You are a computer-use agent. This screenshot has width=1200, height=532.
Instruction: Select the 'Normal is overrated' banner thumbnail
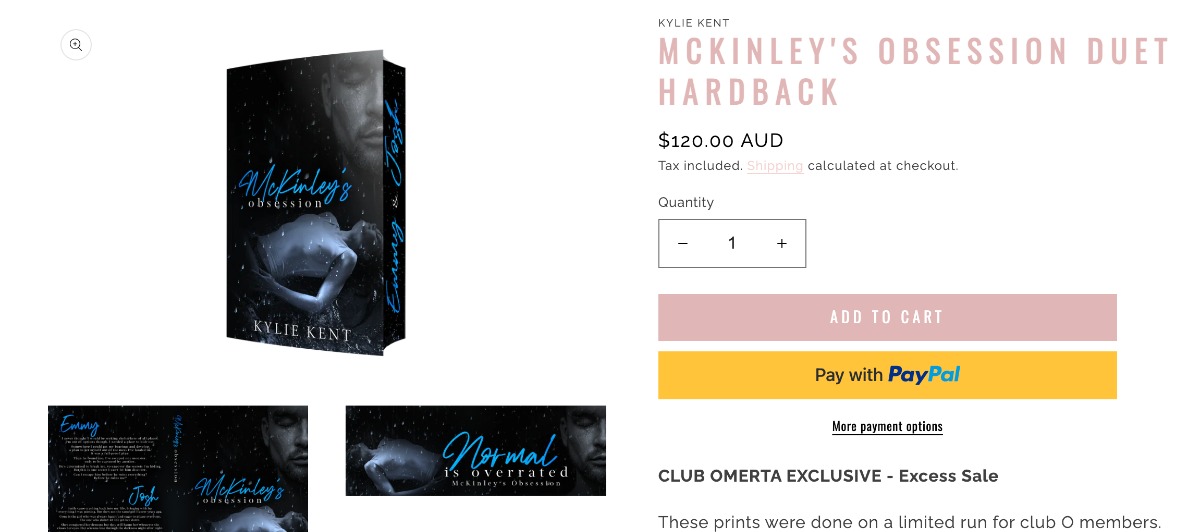coord(476,451)
